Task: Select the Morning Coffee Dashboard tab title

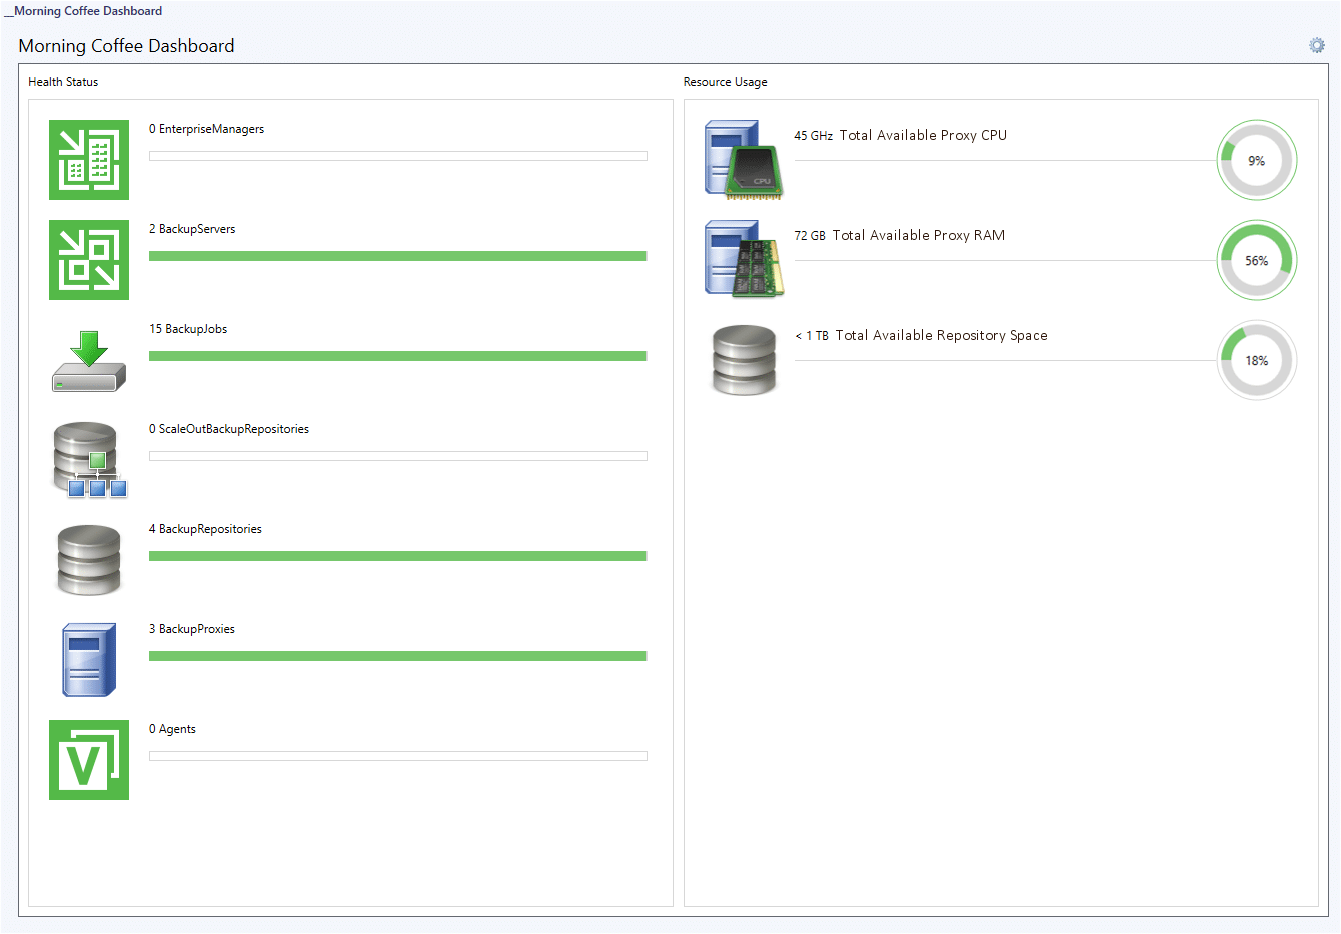Action: pyautogui.click(x=88, y=11)
